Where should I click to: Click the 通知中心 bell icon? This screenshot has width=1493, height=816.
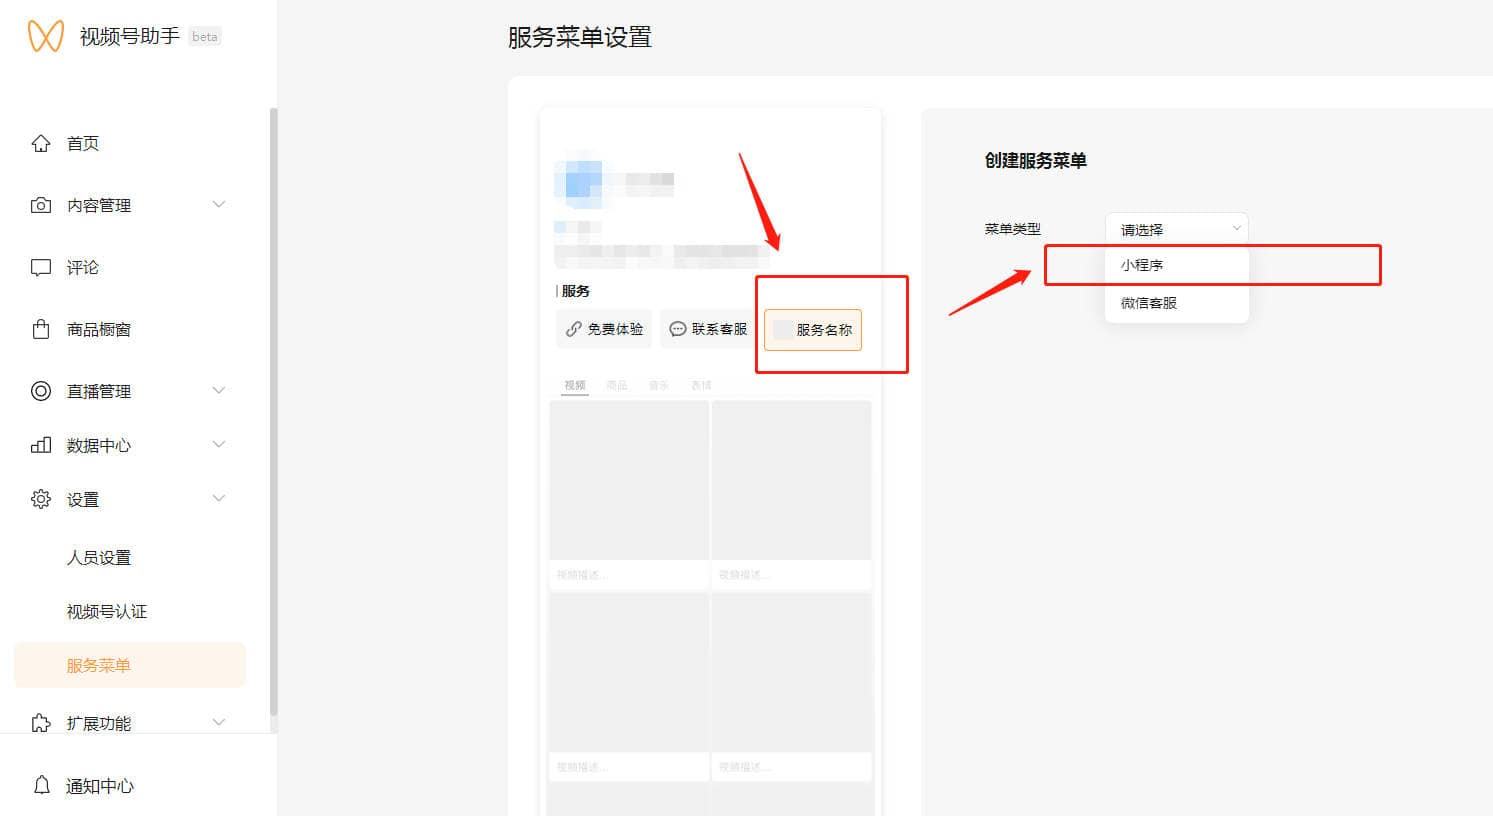point(41,785)
